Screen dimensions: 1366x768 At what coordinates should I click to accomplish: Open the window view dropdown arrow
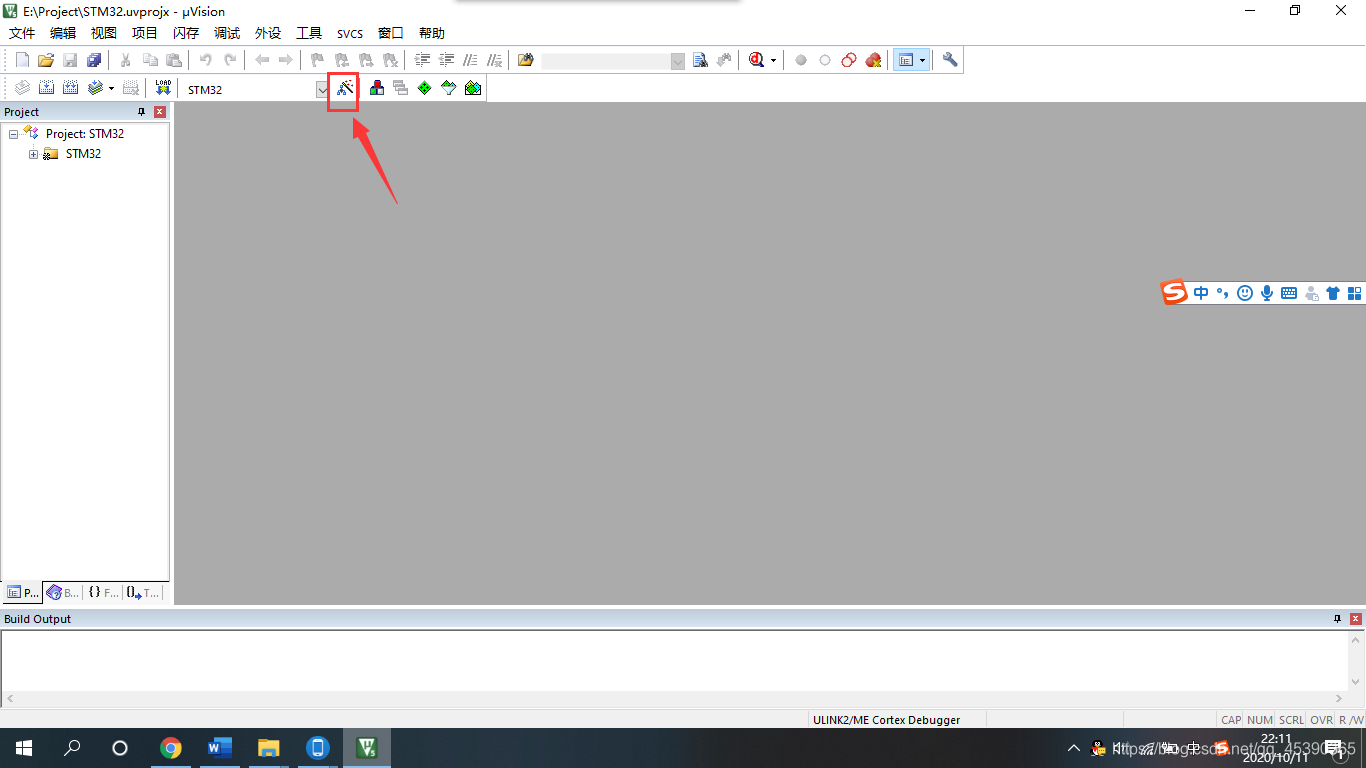922,60
